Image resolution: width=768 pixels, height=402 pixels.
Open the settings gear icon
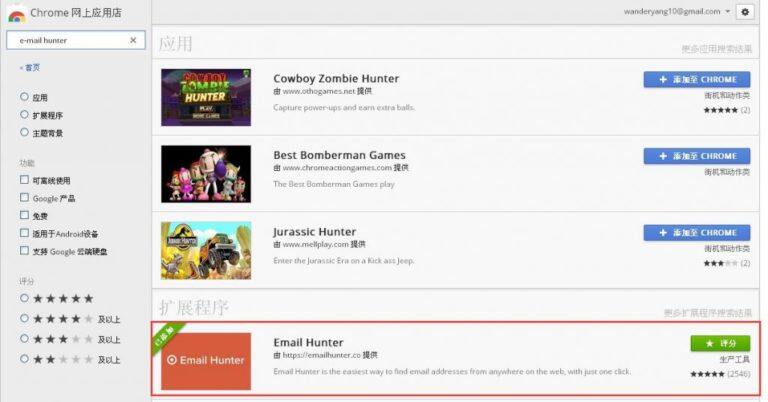(744, 12)
